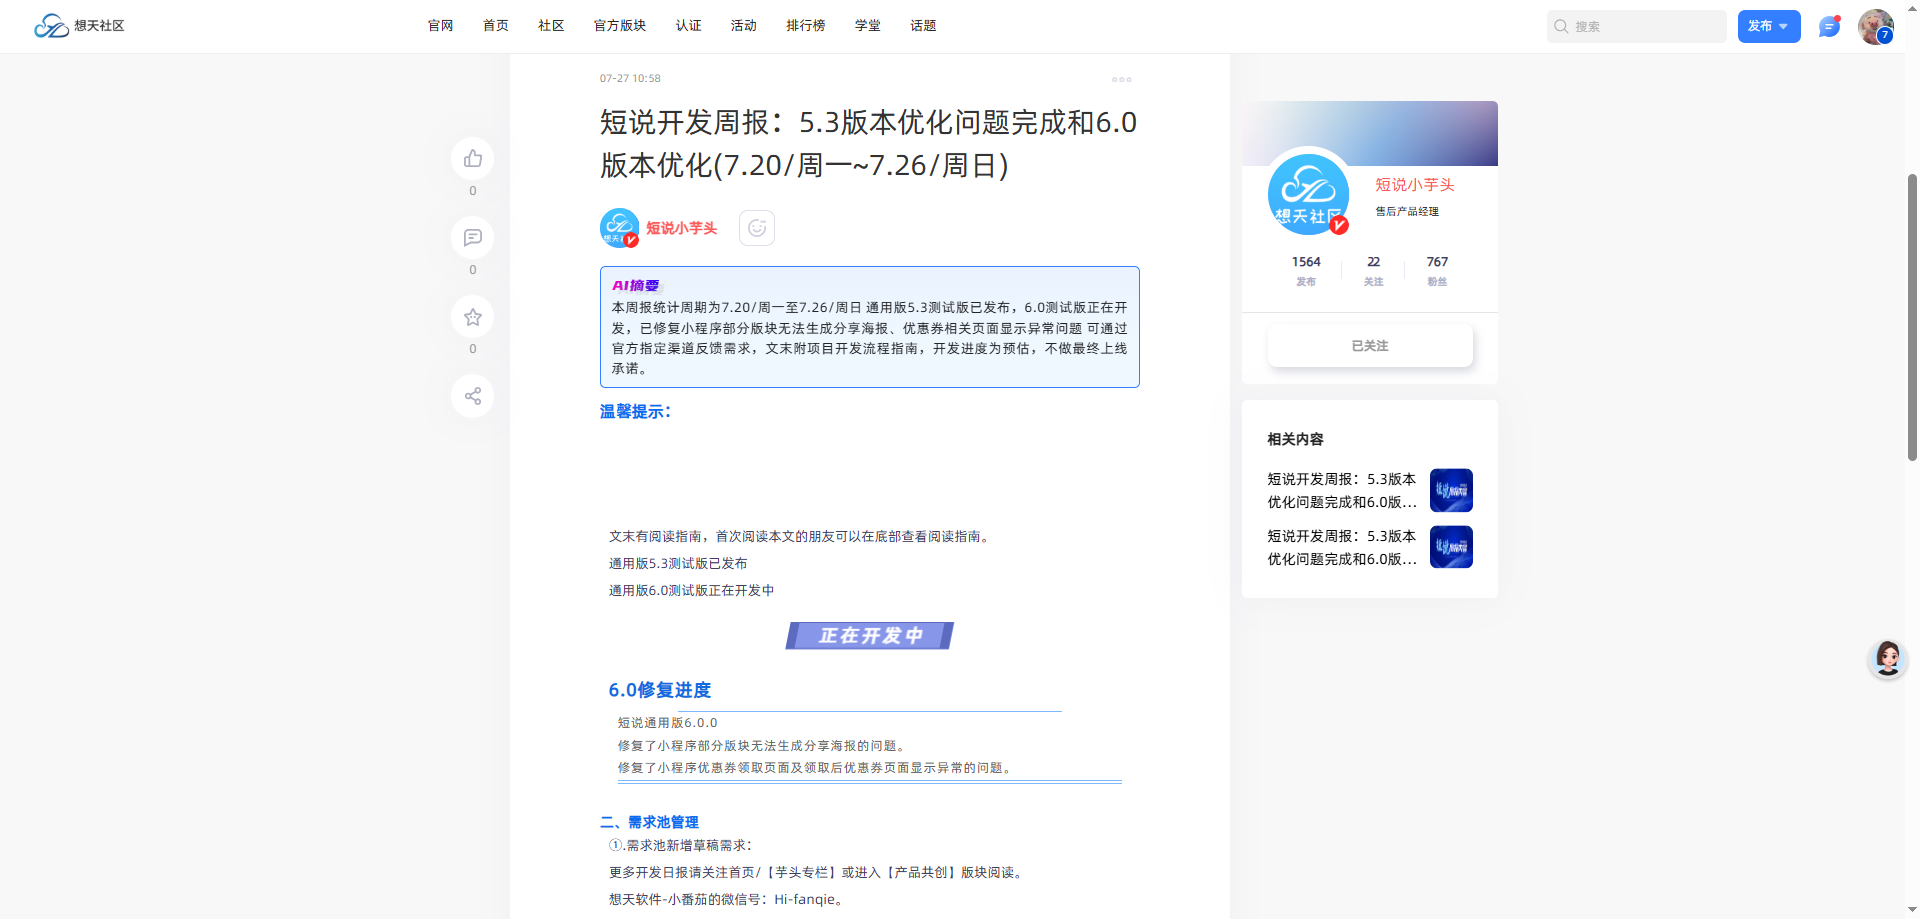Navigate to the 社区 menu item
1920x919 pixels.
tap(551, 26)
